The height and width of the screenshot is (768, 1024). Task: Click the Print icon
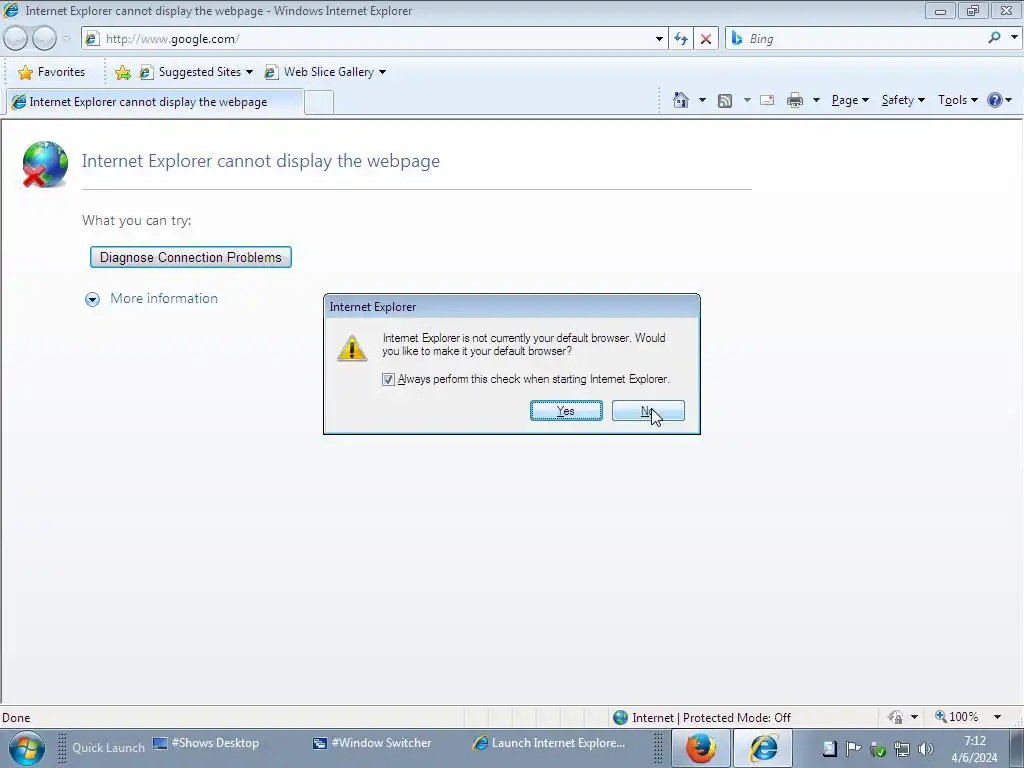click(x=795, y=100)
